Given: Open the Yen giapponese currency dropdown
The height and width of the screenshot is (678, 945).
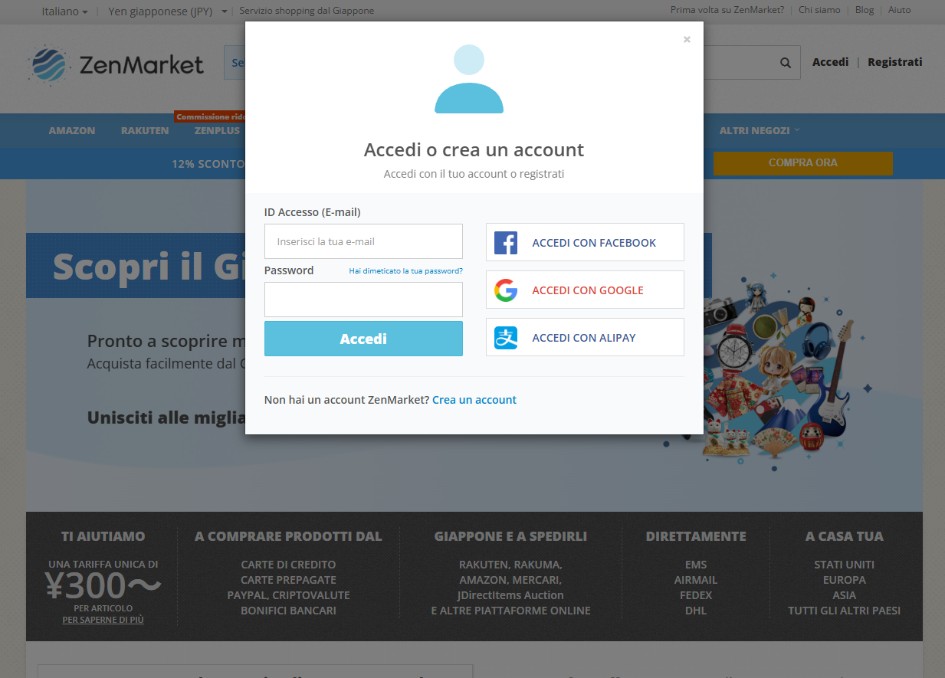Looking at the screenshot, I should coord(168,11).
